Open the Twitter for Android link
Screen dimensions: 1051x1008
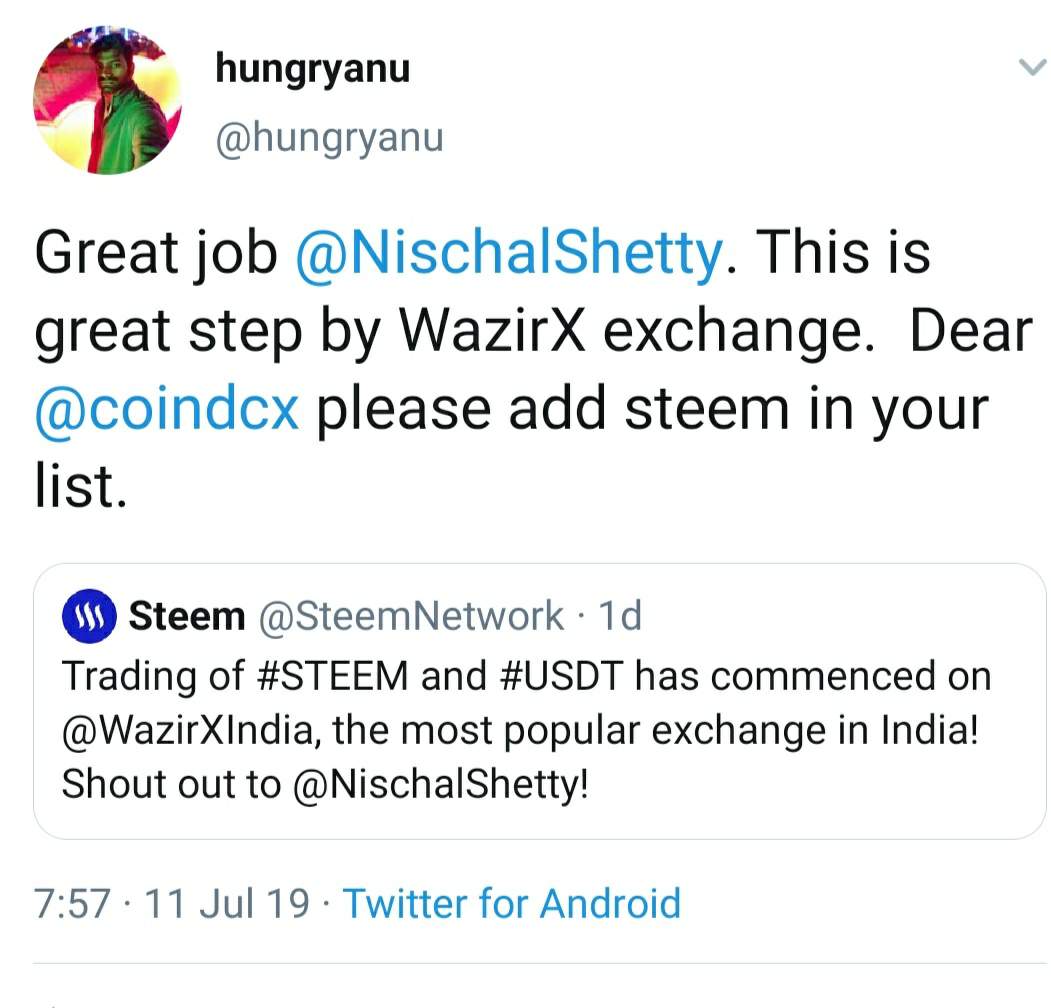[511, 904]
